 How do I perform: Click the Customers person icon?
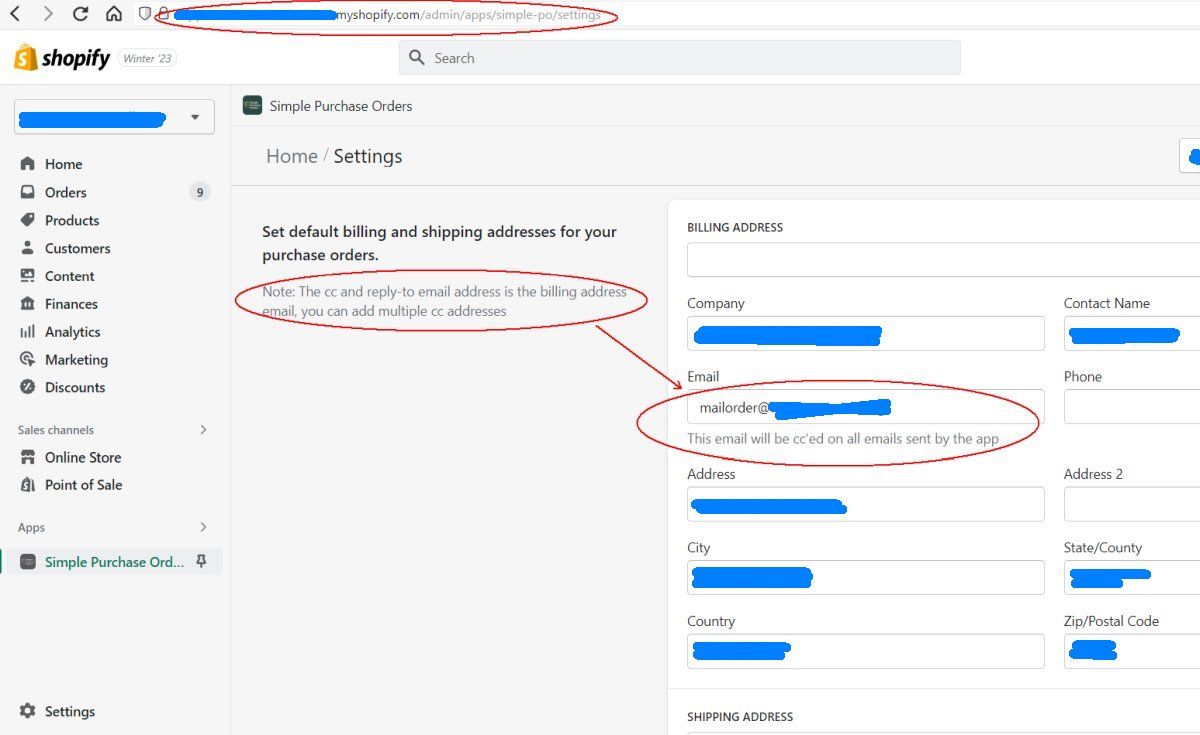(27, 248)
